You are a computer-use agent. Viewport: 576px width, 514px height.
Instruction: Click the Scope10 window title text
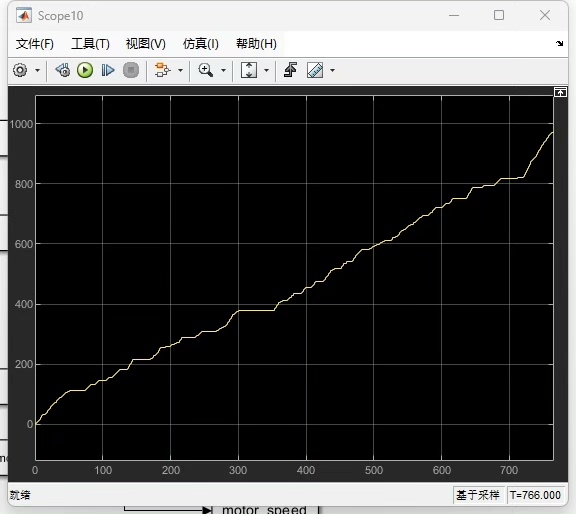pyautogui.click(x=60, y=16)
